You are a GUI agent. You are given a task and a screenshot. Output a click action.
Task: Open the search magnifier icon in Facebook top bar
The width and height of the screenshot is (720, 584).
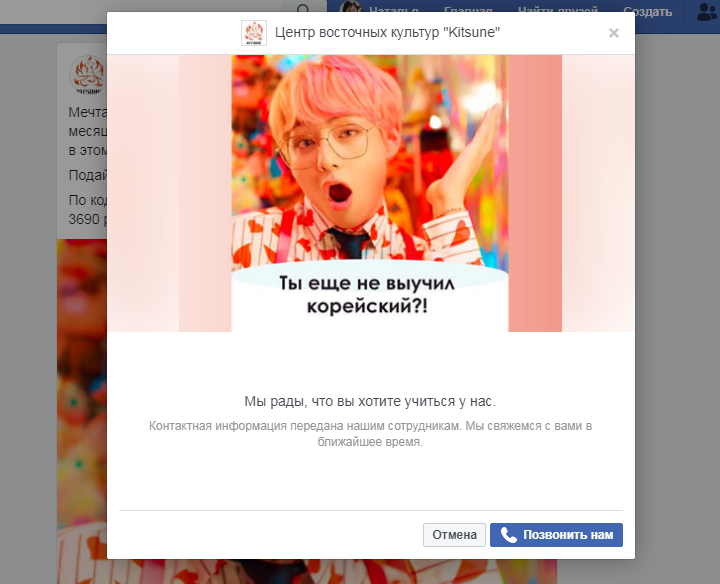click(303, 8)
